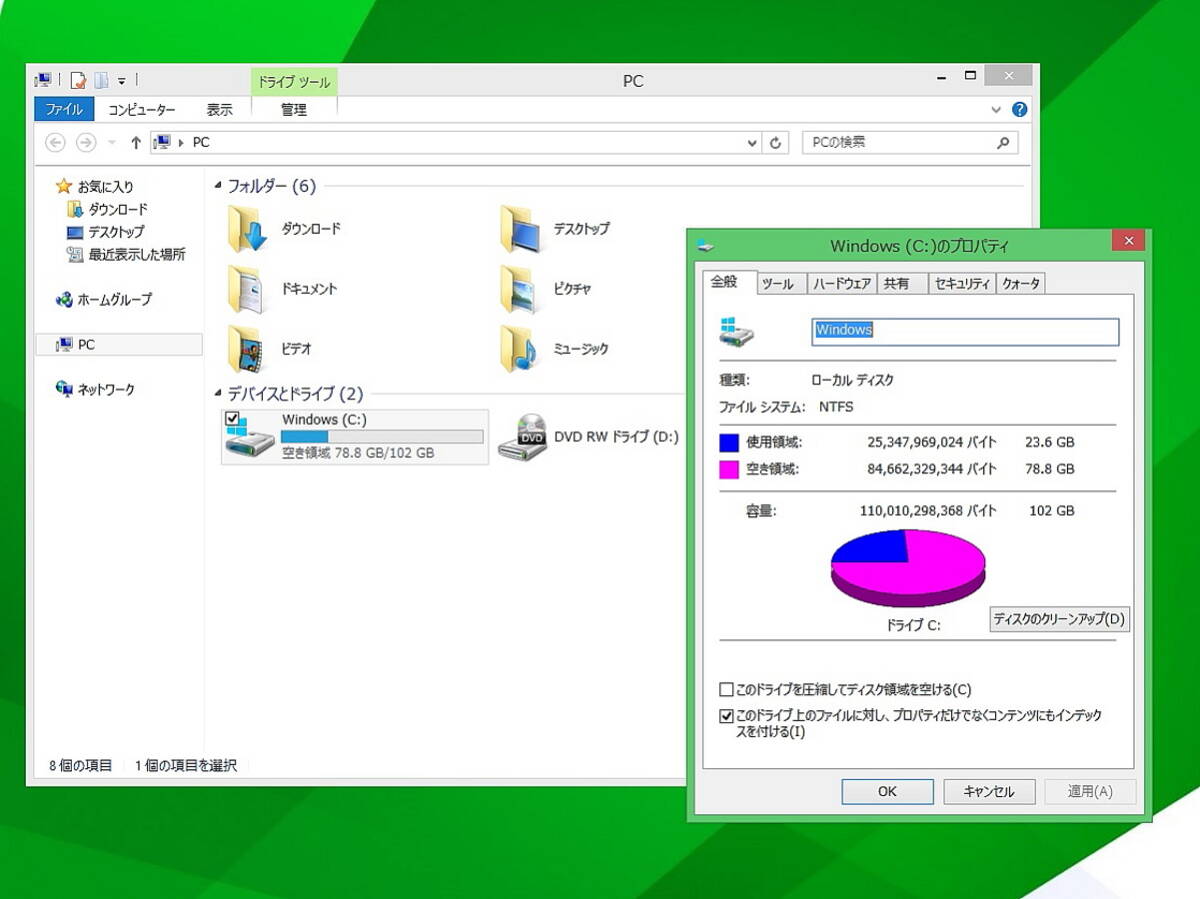The width and height of the screenshot is (1200, 899).
Task: Select ネットワーク in the navigation pane
Action: [x=95, y=390]
